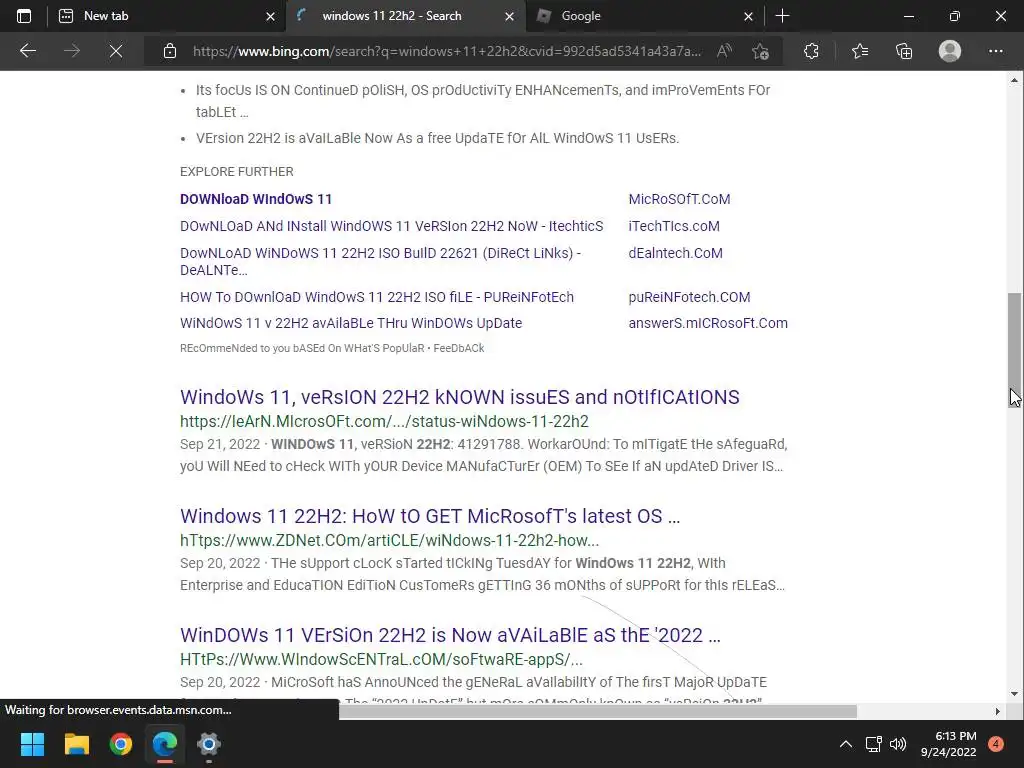The height and width of the screenshot is (768, 1024).
Task: Click the 'Version 22H2 is available now' bullet text
Action: tap(438, 138)
